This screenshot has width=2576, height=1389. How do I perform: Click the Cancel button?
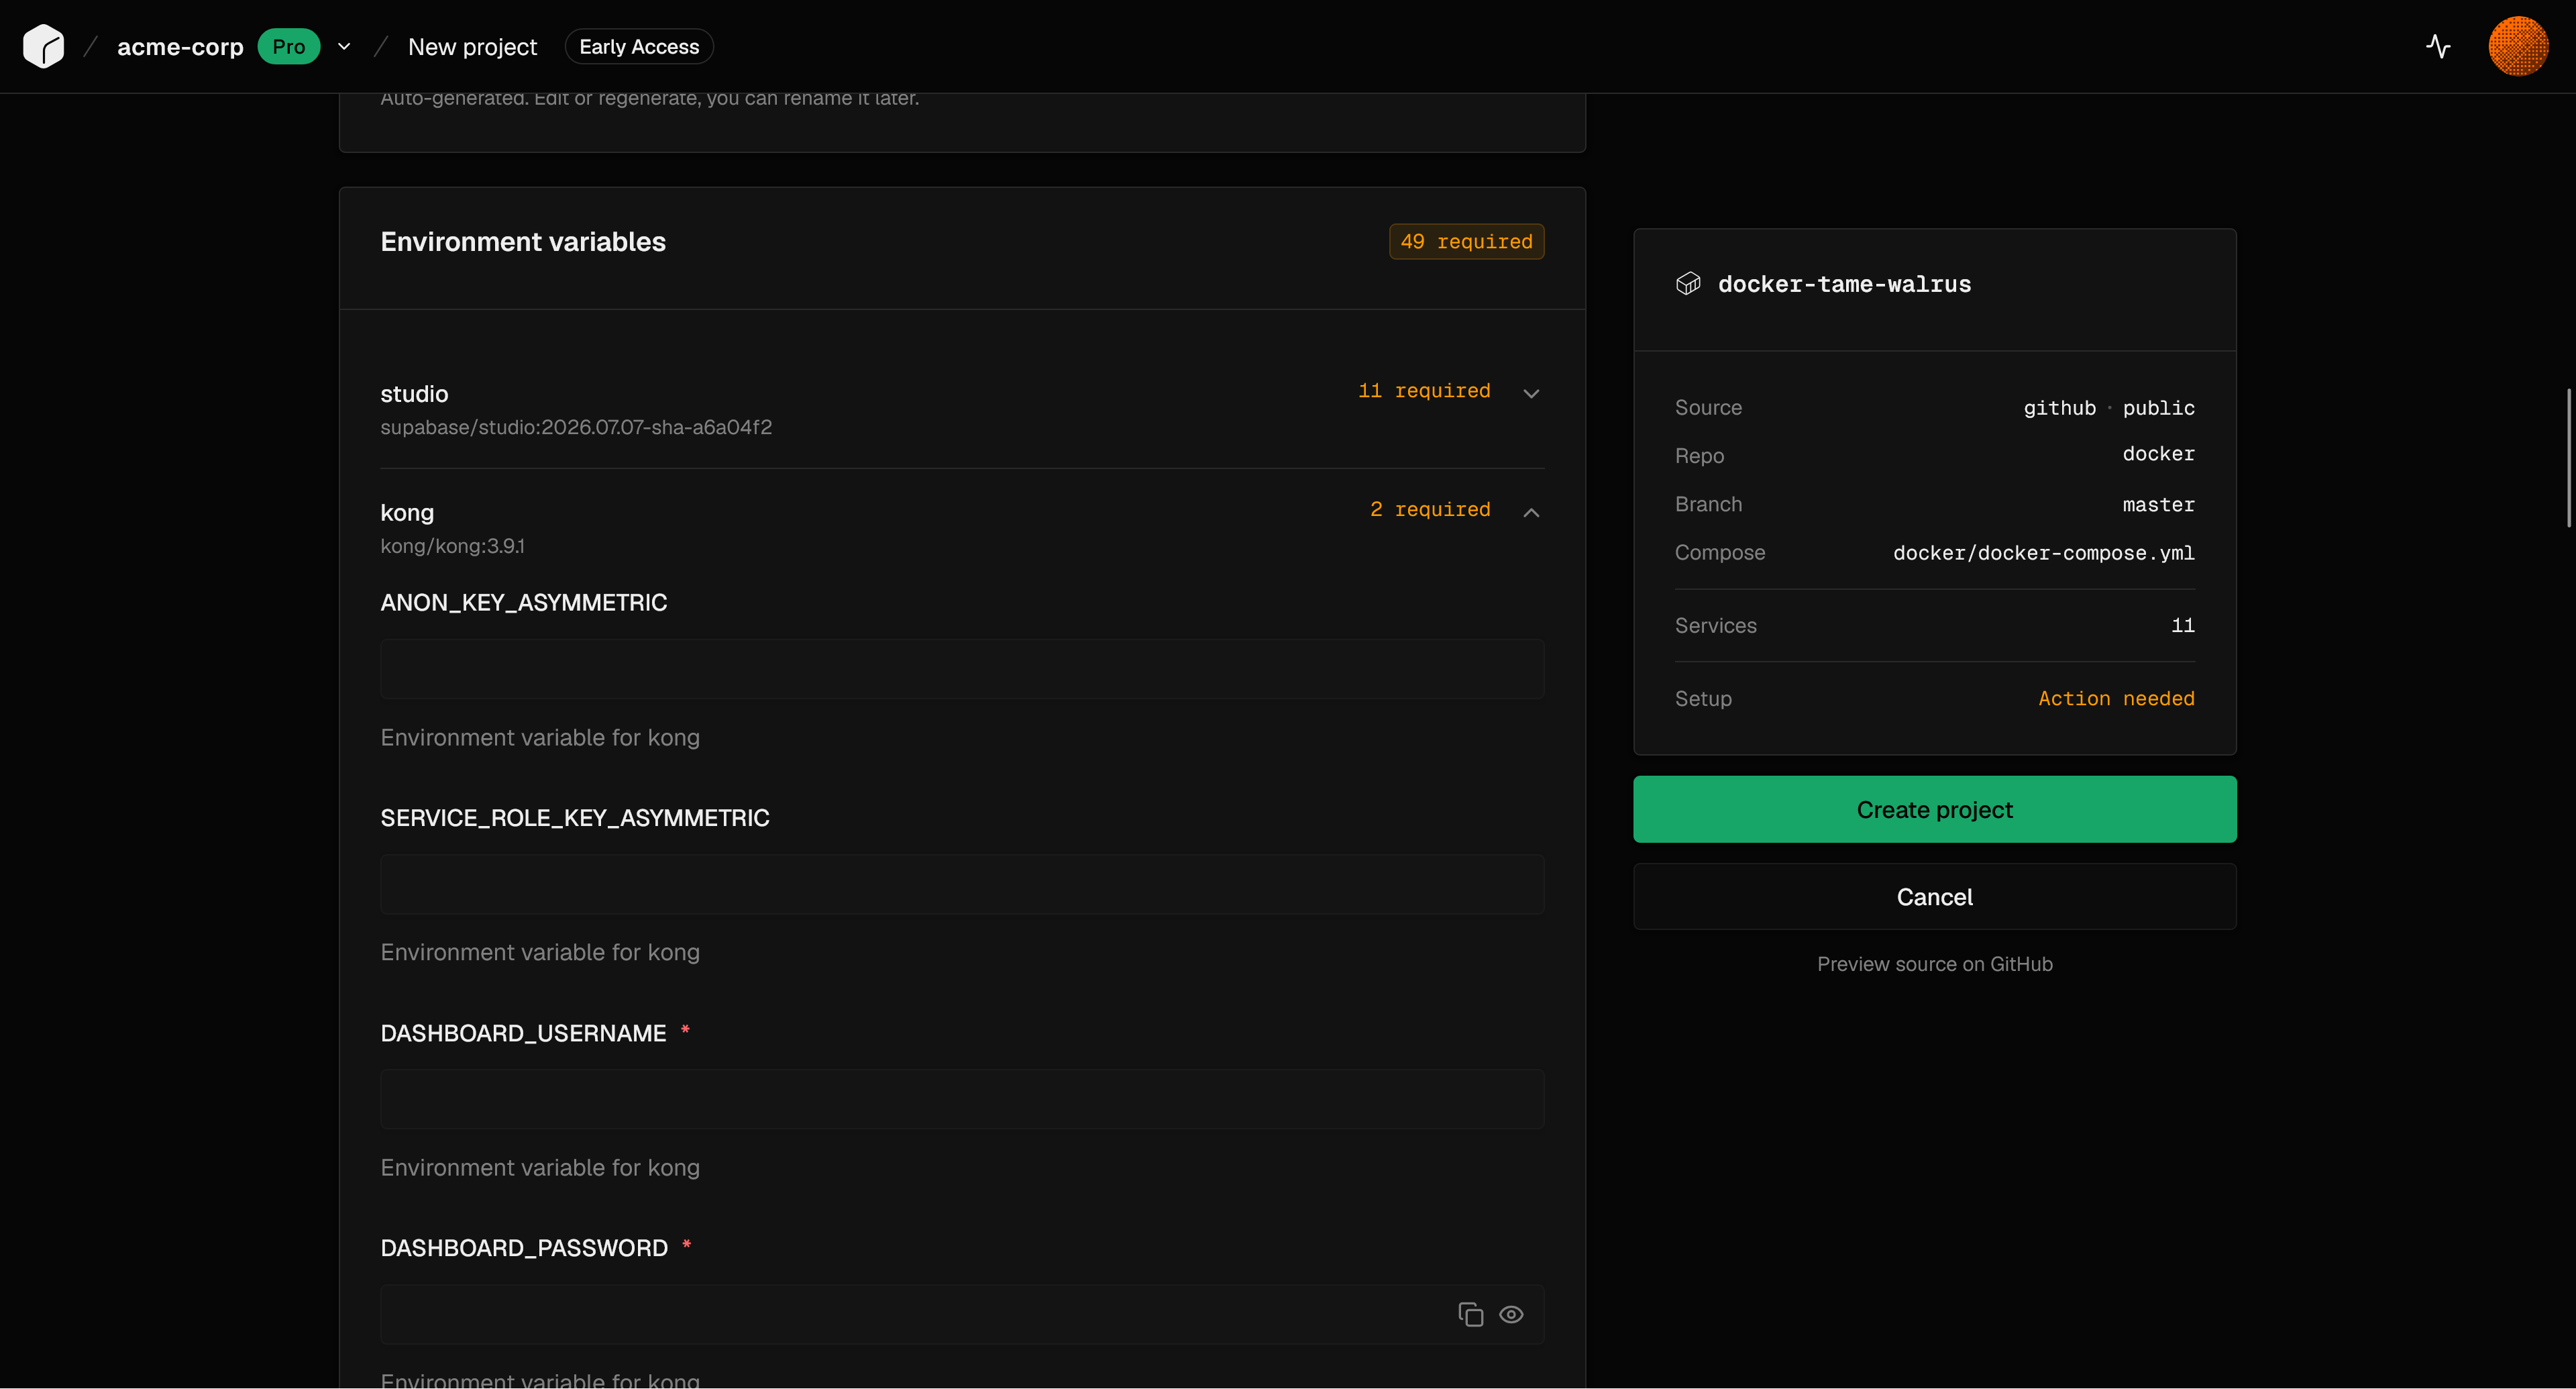1934,897
